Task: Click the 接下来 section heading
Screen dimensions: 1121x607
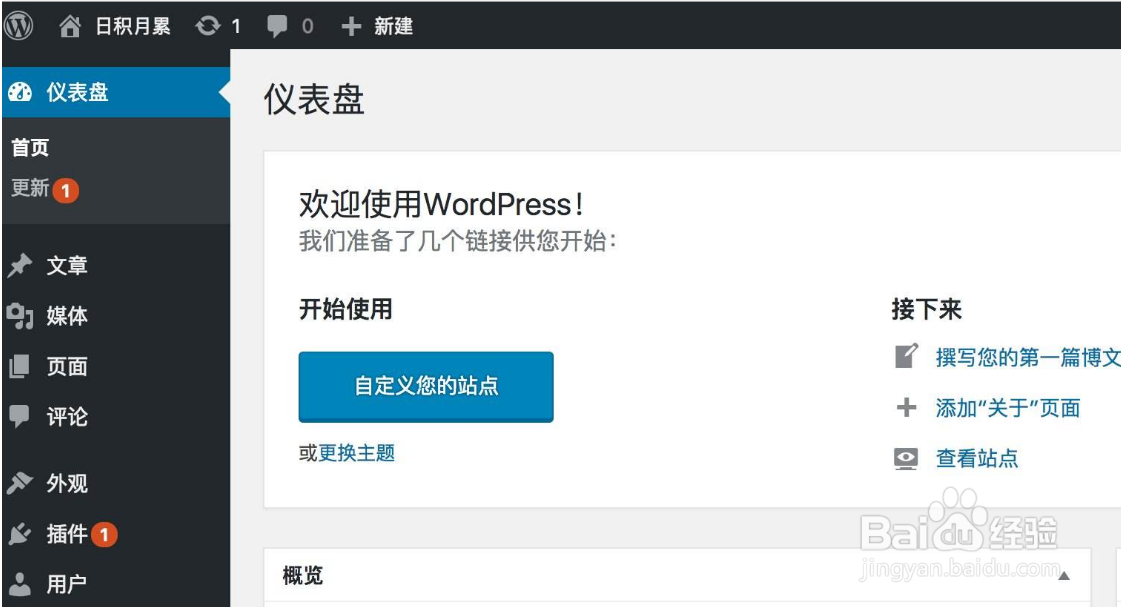Action: 927,310
